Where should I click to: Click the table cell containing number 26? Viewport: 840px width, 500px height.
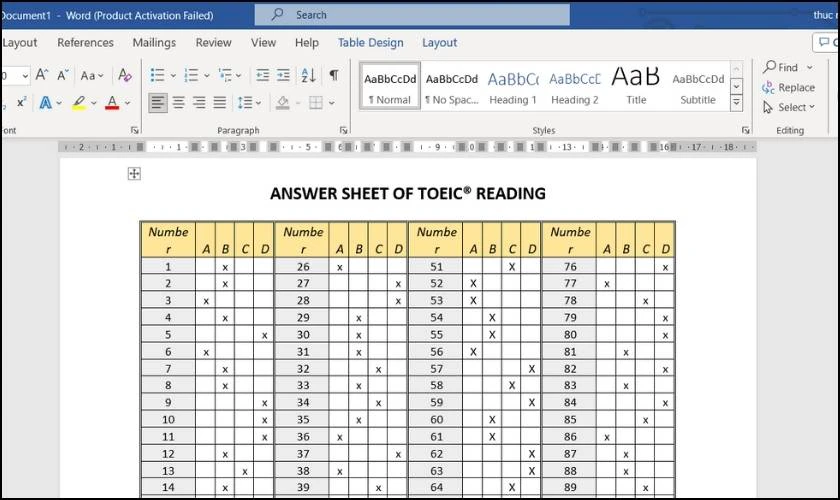303,266
